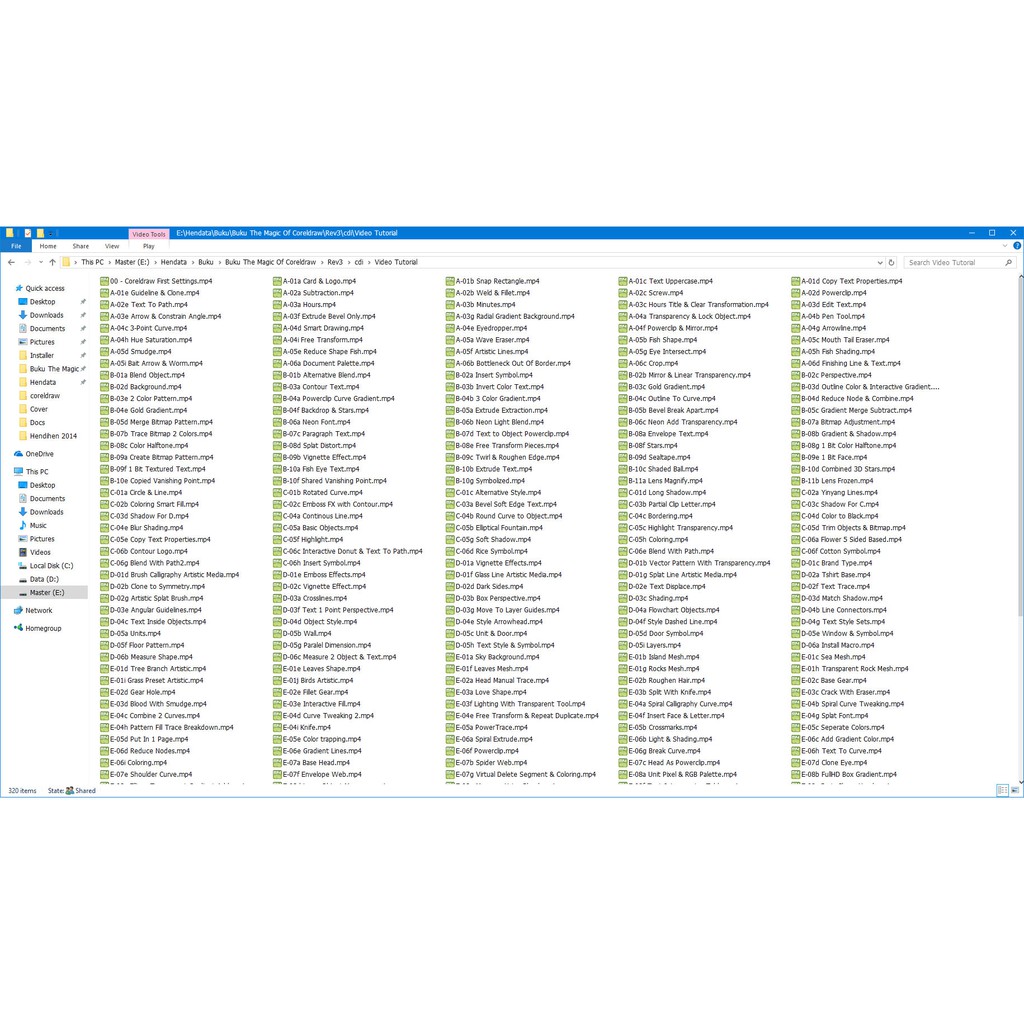
Task: Select the Network item in sidebar
Action: pyautogui.click(x=38, y=610)
